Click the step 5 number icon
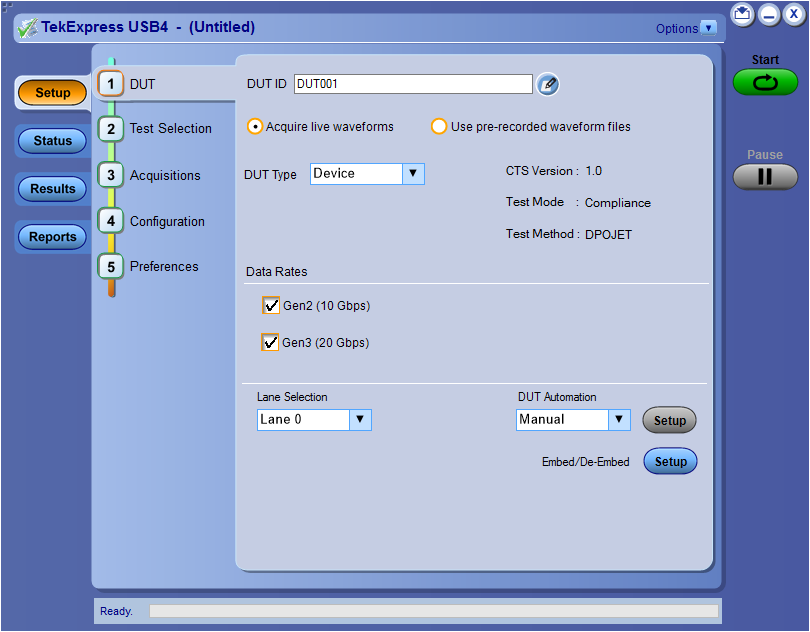This screenshot has width=810, height=632. point(112,267)
